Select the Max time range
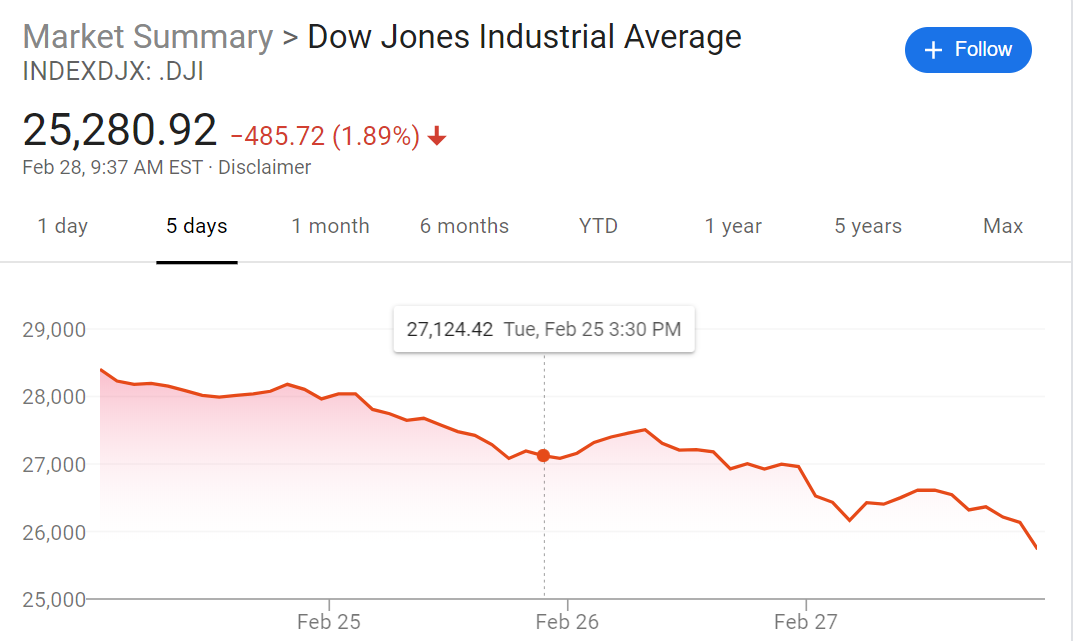This screenshot has width=1073, height=641. pos(1003,226)
